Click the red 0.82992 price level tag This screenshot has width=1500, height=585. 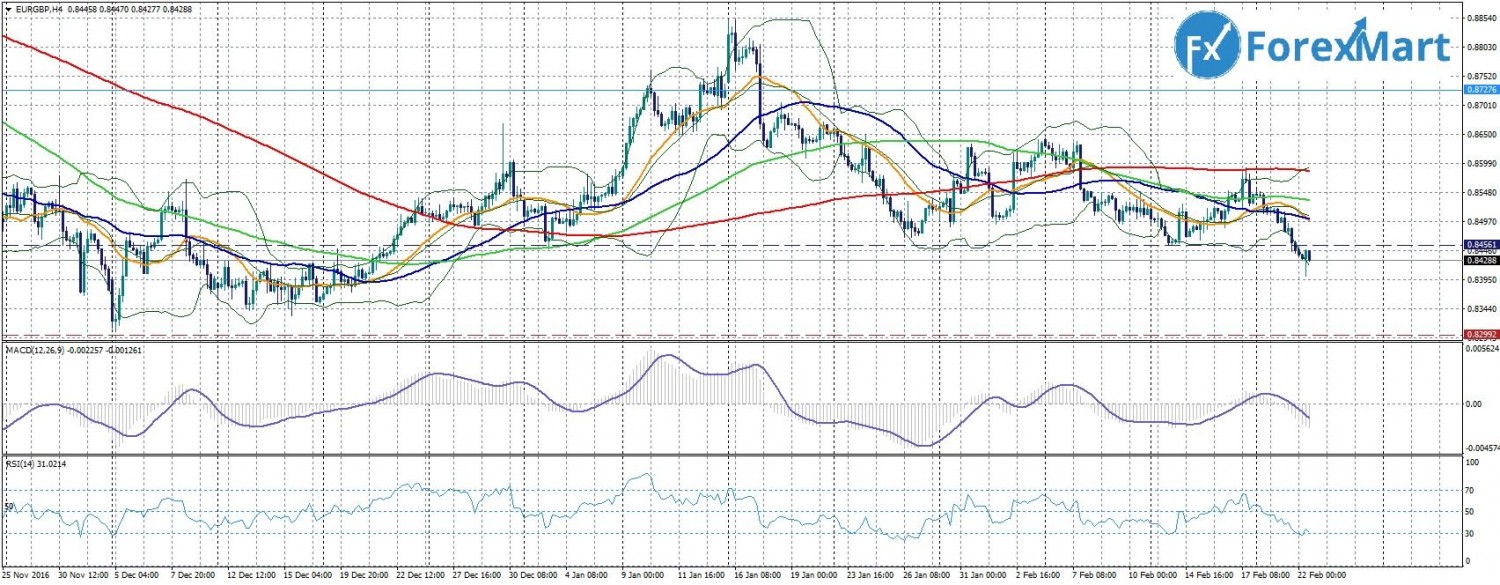pyautogui.click(x=1479, y=334)
